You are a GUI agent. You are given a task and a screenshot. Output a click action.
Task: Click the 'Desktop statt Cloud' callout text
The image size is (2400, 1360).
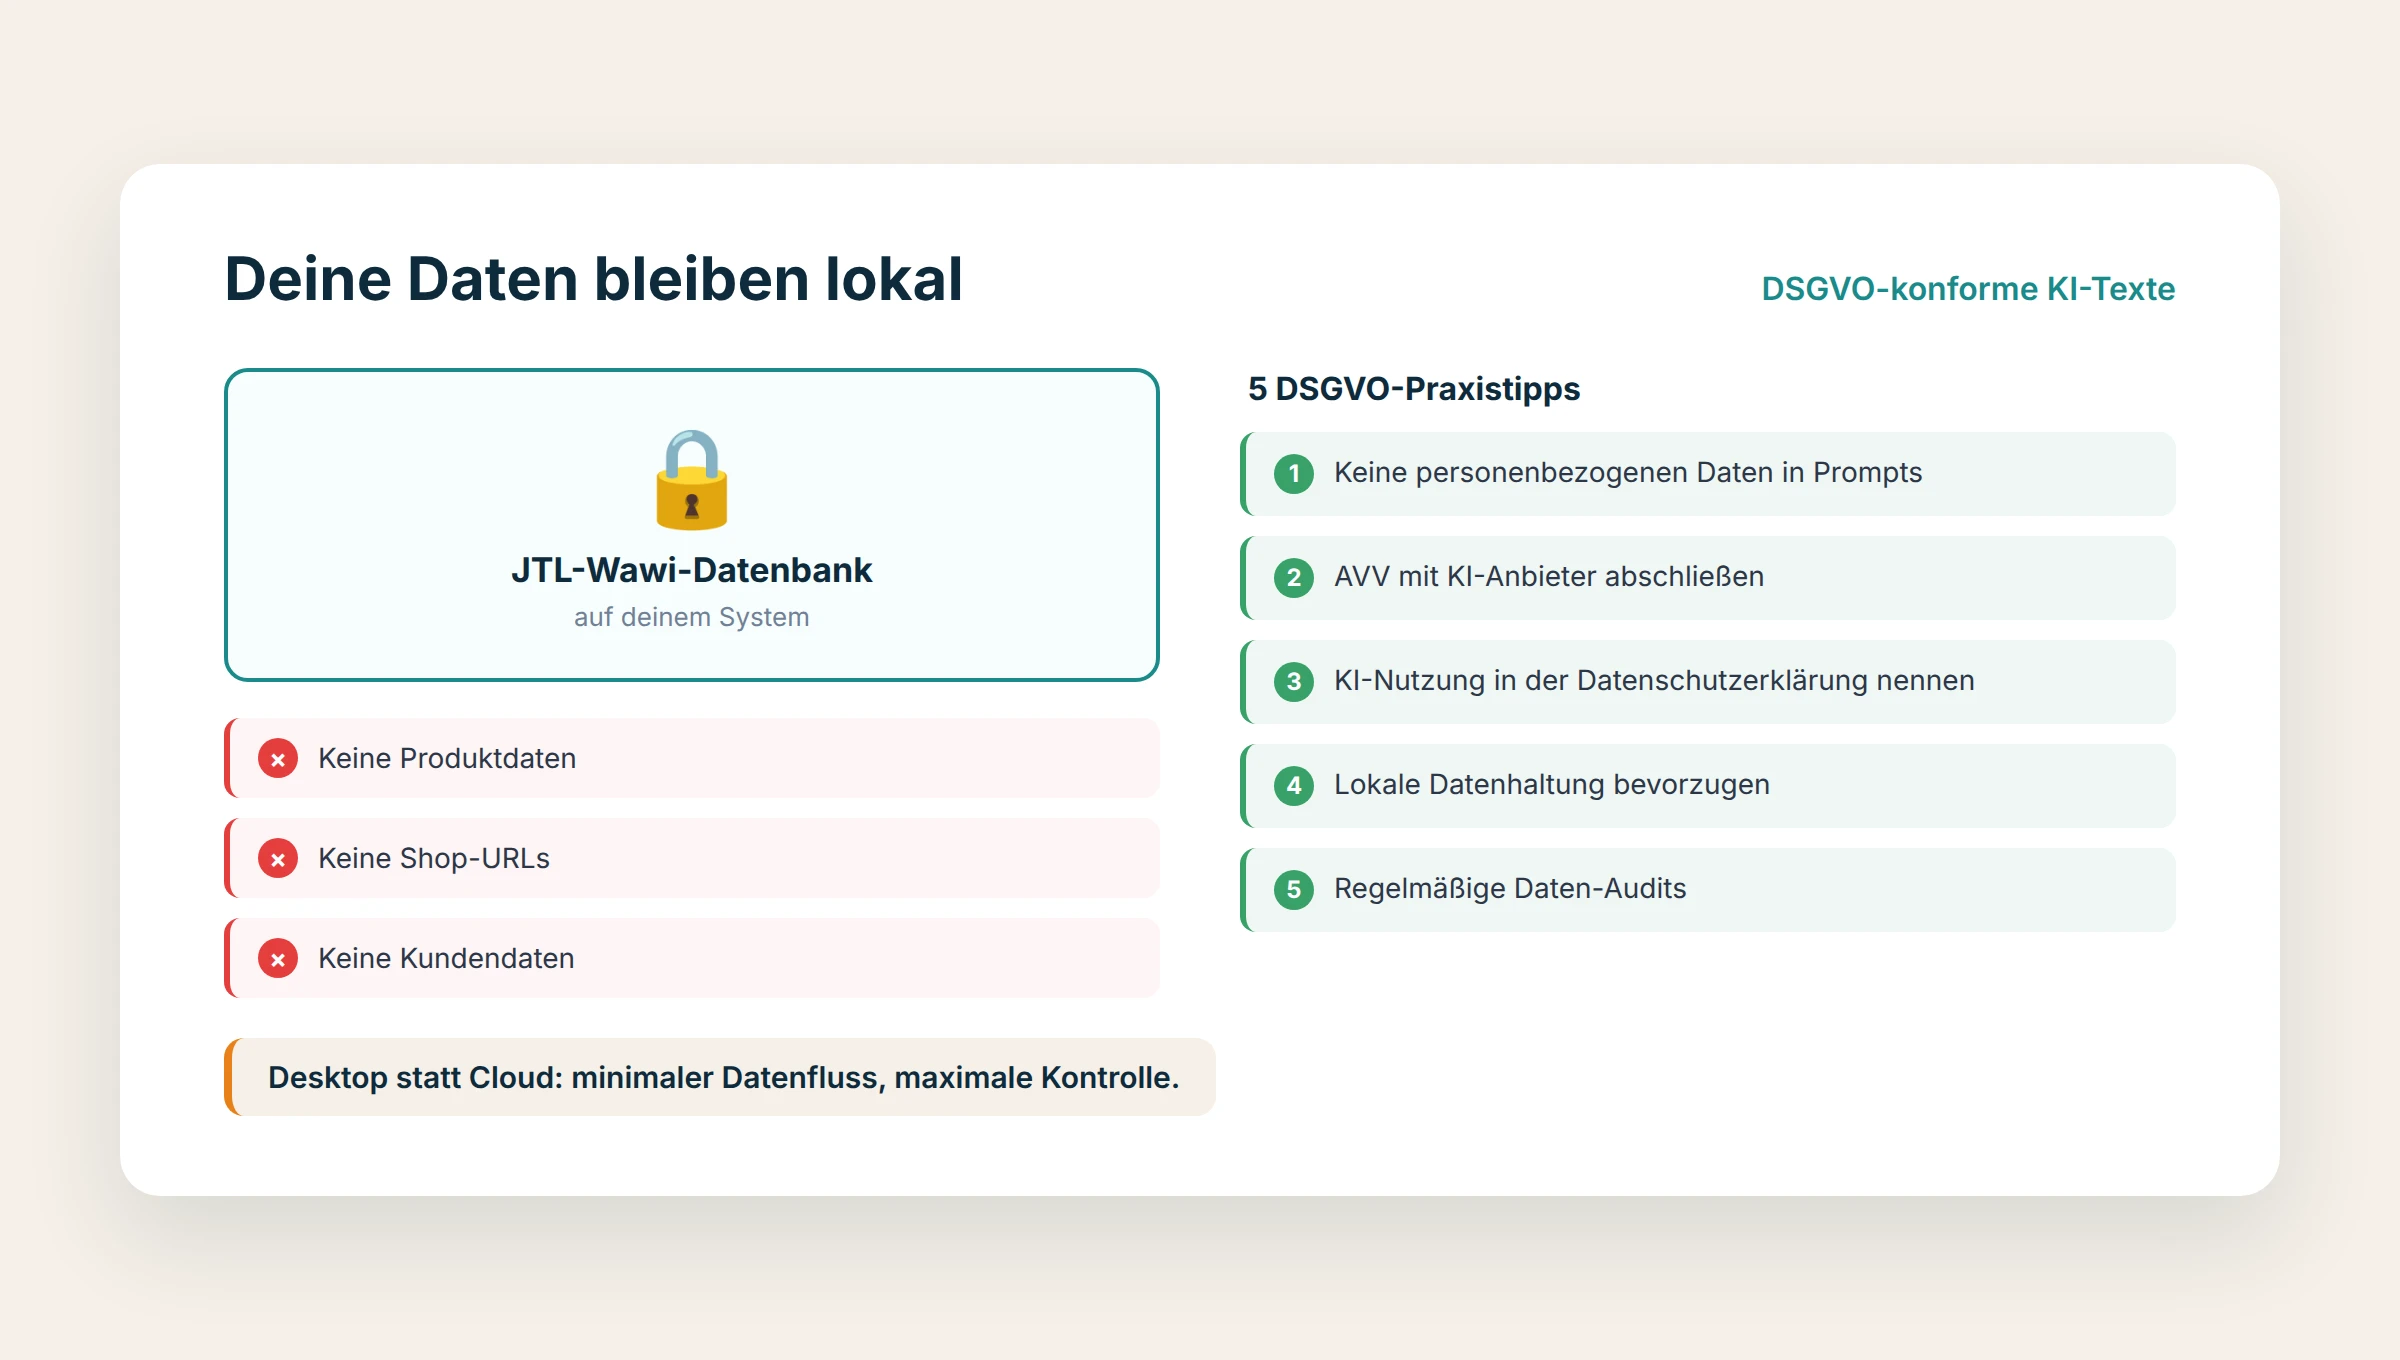724,1077
